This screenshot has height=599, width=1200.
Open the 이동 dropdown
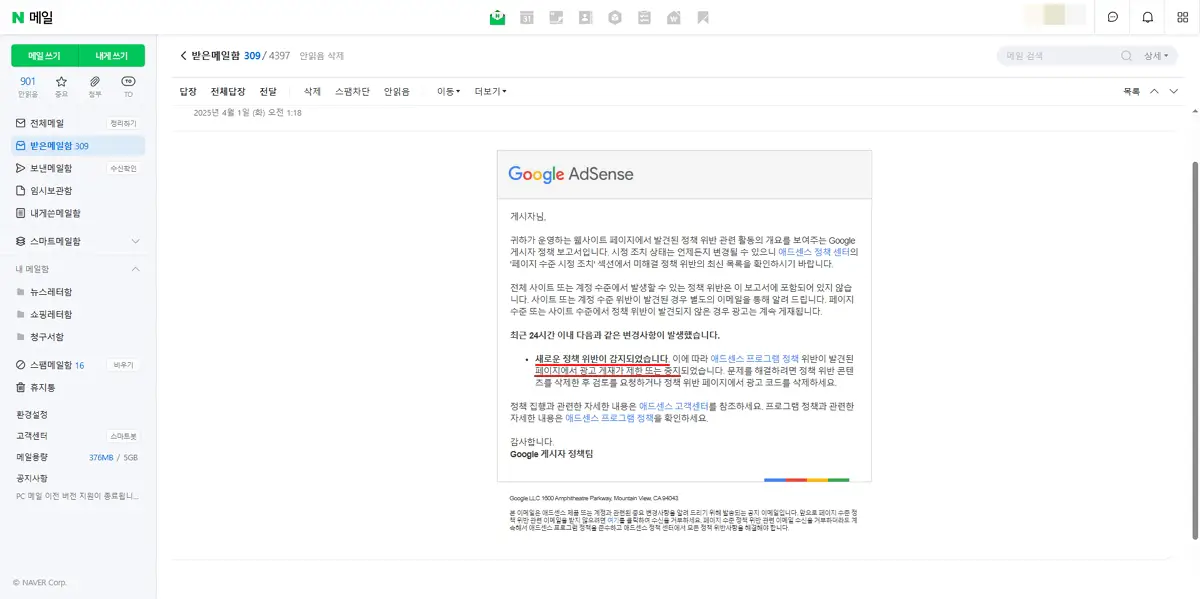(x=448, y=91)
